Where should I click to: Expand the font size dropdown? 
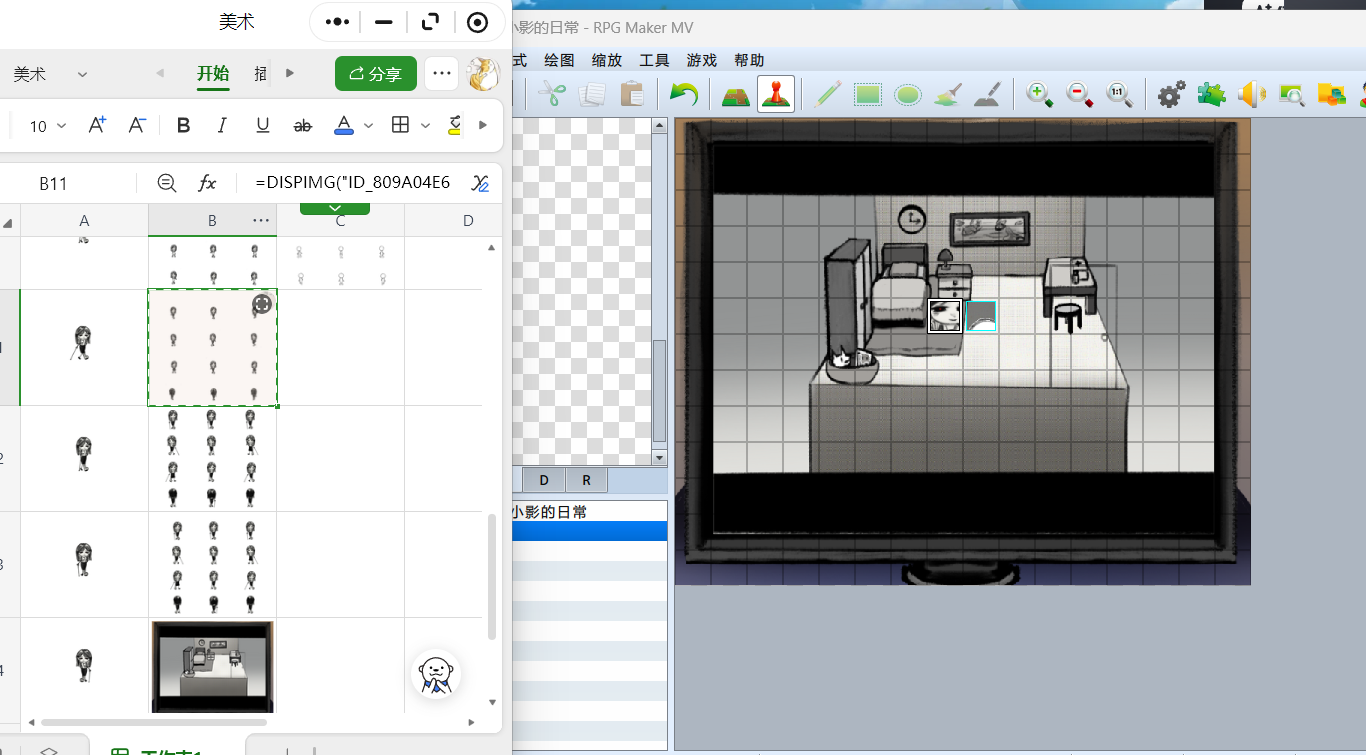pyautogui.click(x=62, y=126)
